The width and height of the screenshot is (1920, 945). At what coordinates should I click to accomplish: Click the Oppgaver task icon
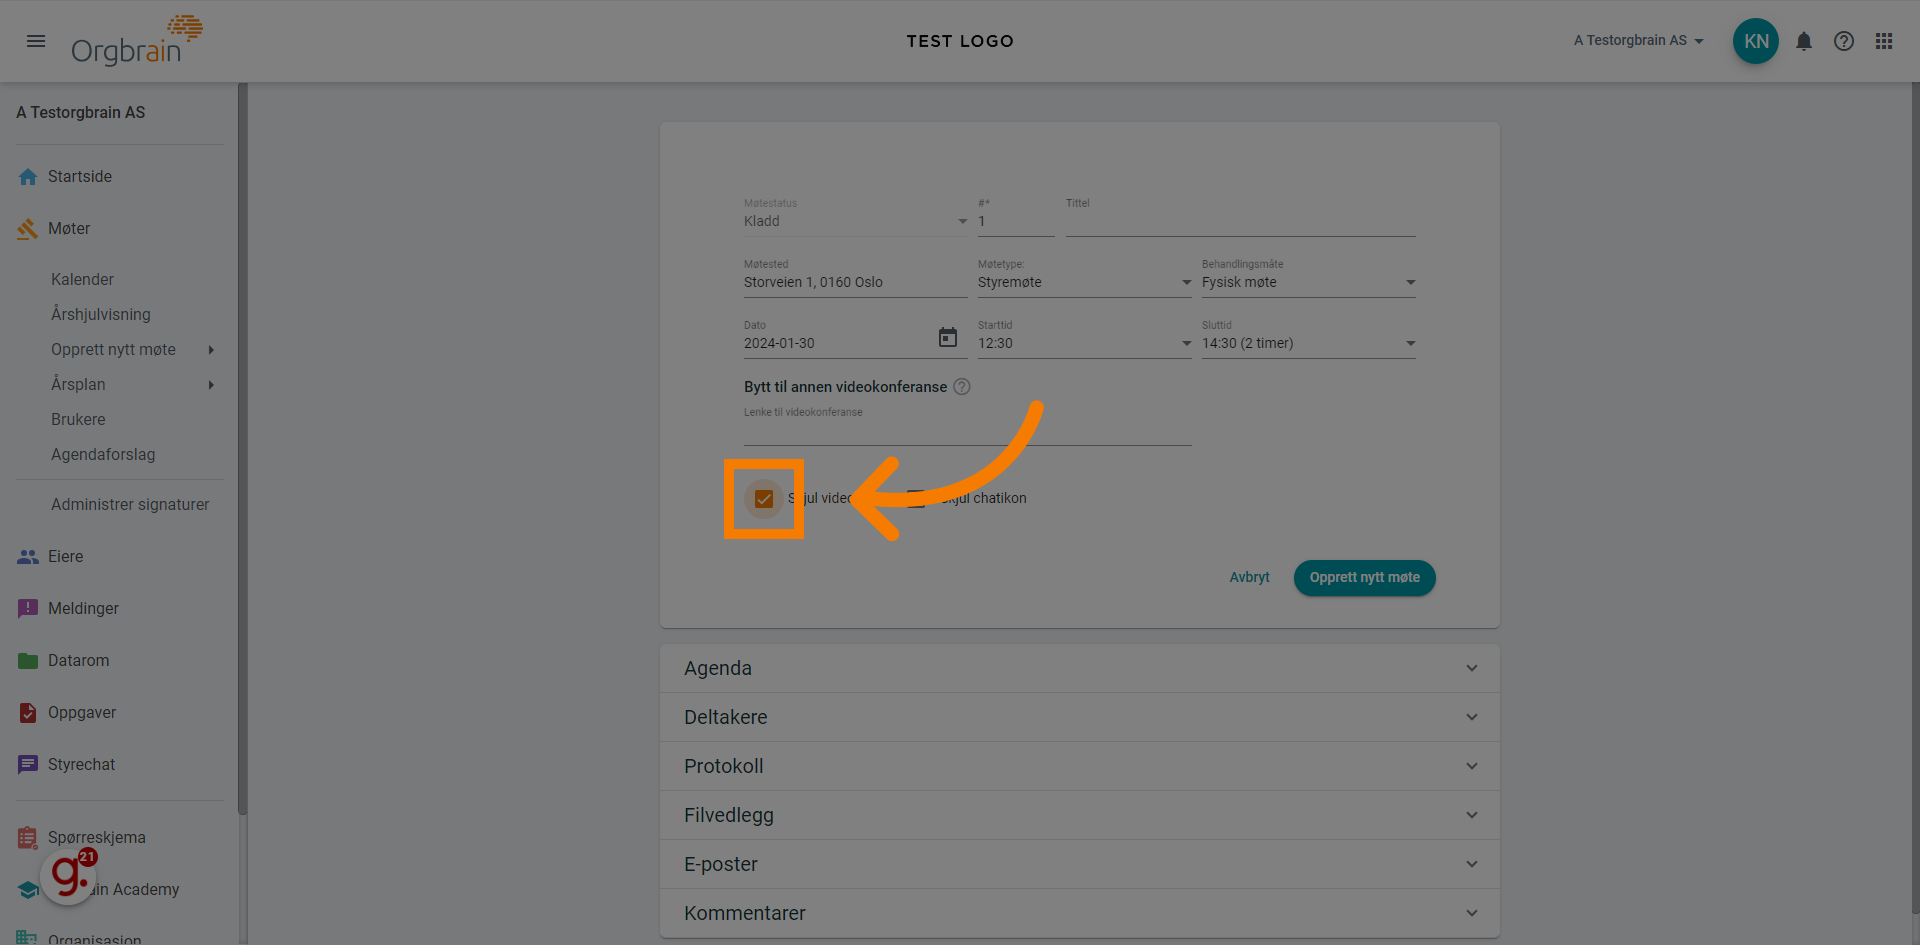(28, 713)
